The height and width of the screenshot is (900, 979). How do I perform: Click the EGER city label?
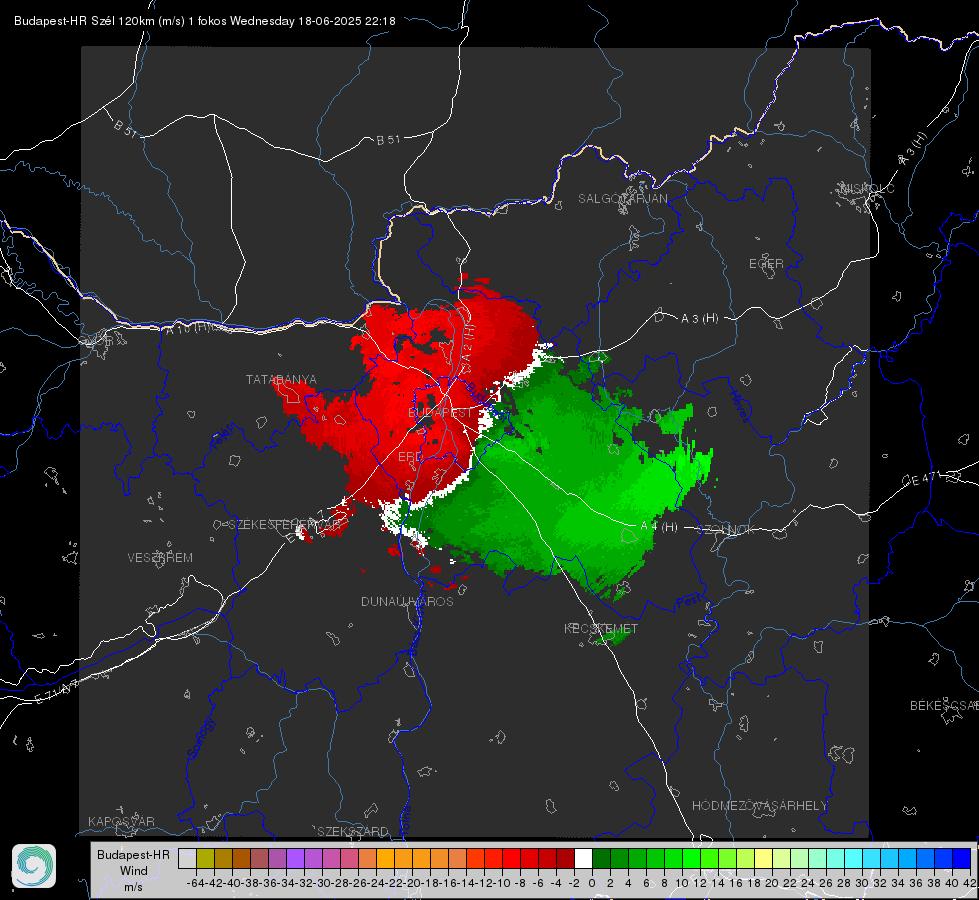click(x=766, y=264)
